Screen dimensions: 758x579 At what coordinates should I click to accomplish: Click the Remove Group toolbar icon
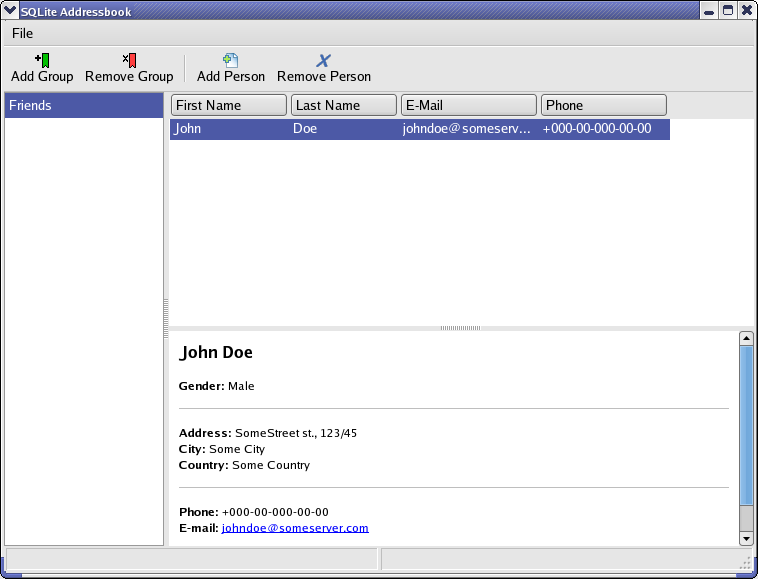point(129,60)
